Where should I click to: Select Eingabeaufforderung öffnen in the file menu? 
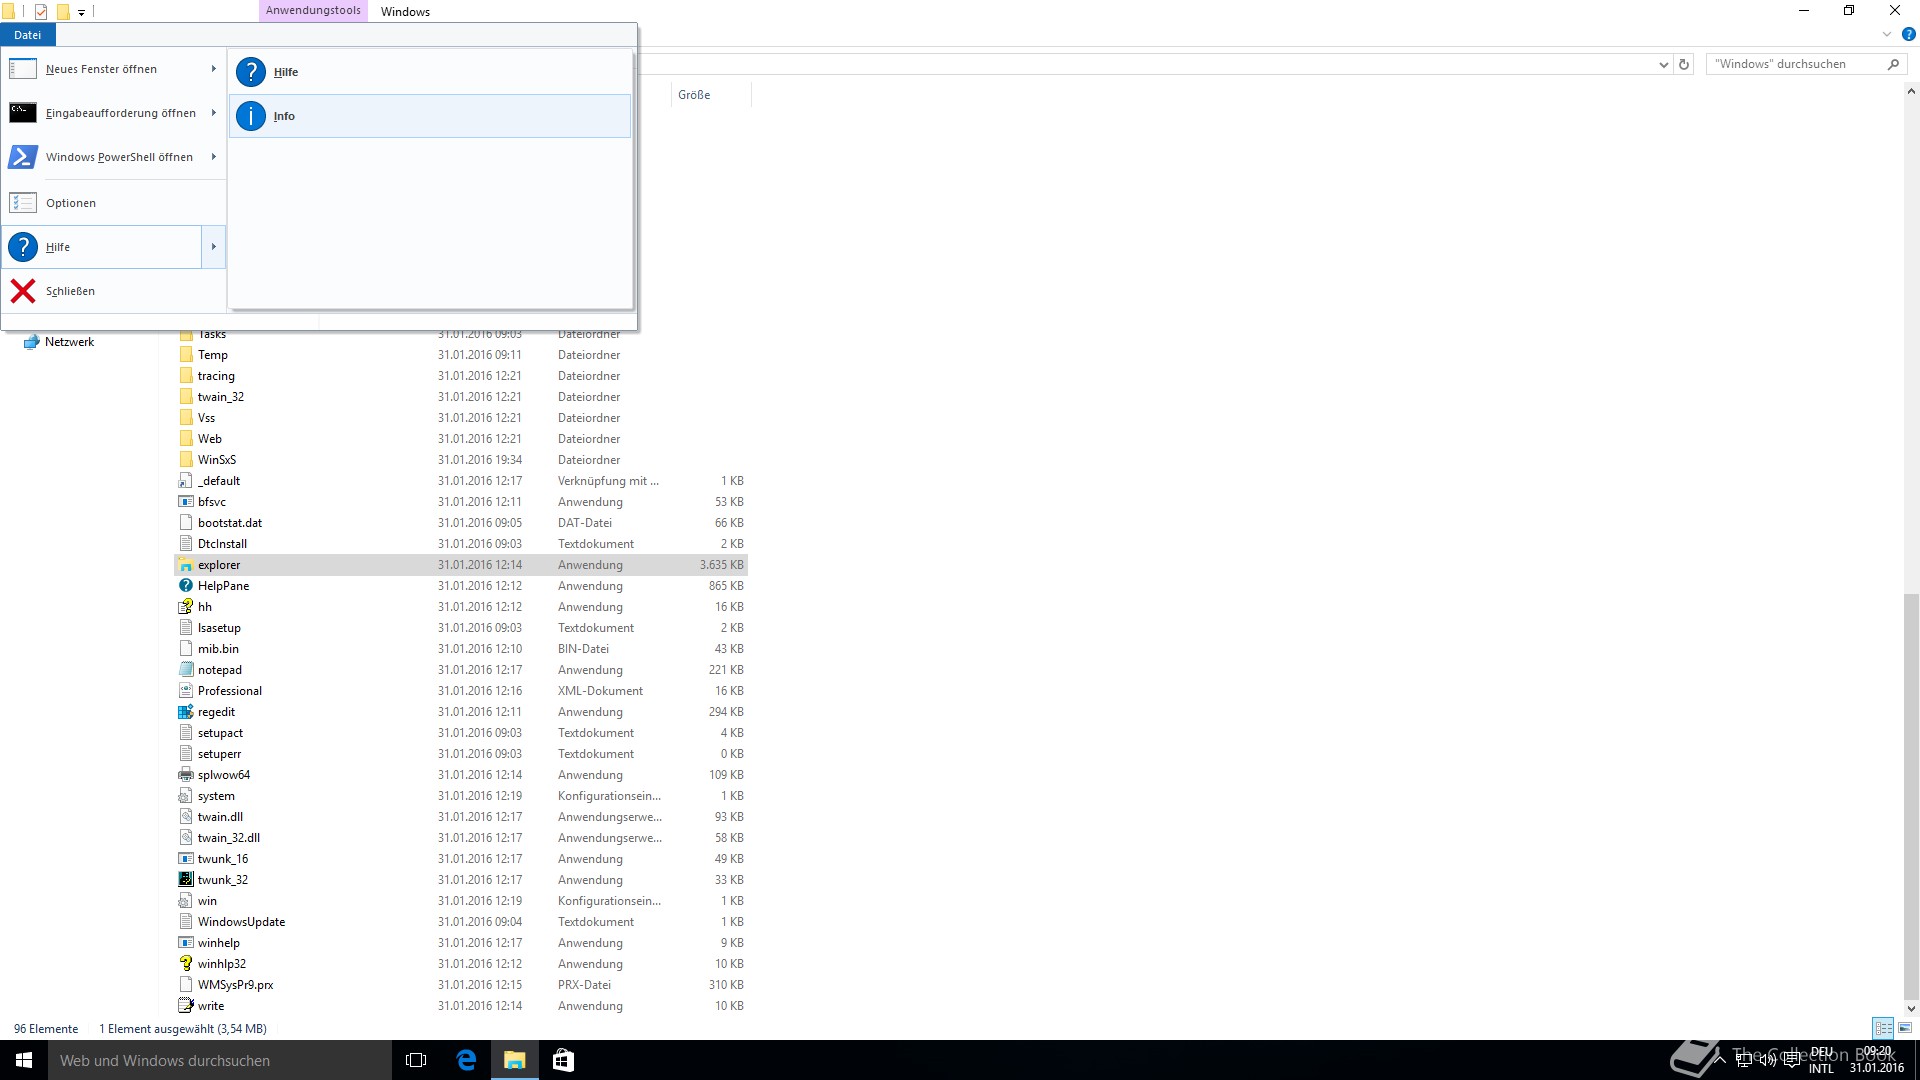point(102,113)
